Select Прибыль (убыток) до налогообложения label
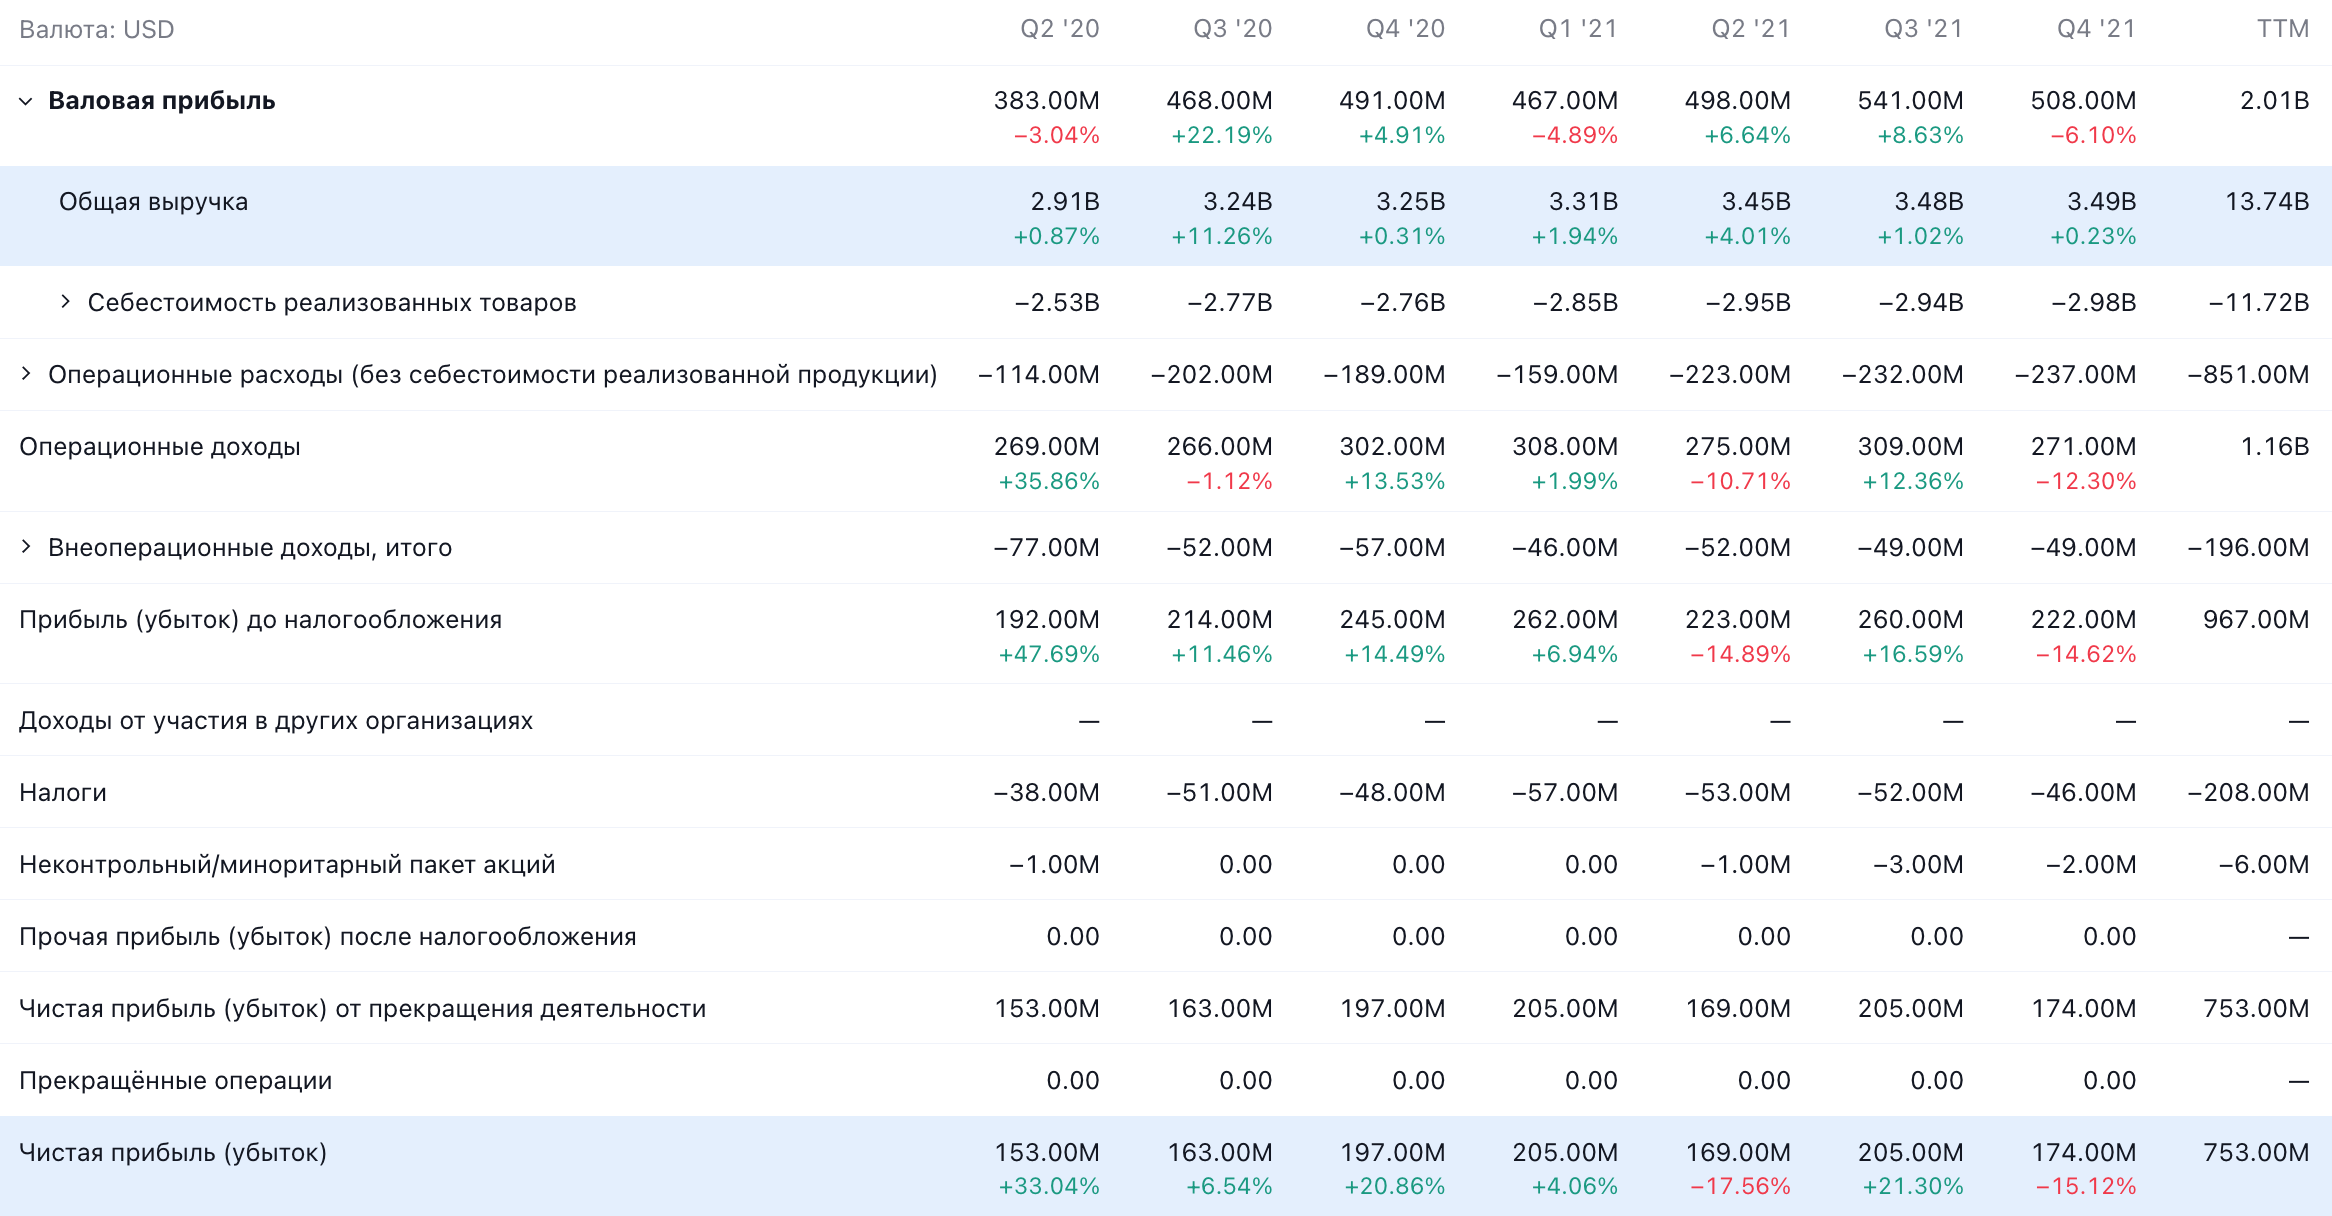The height and width of the screenshot is (1216, 2332). [260, 620]
